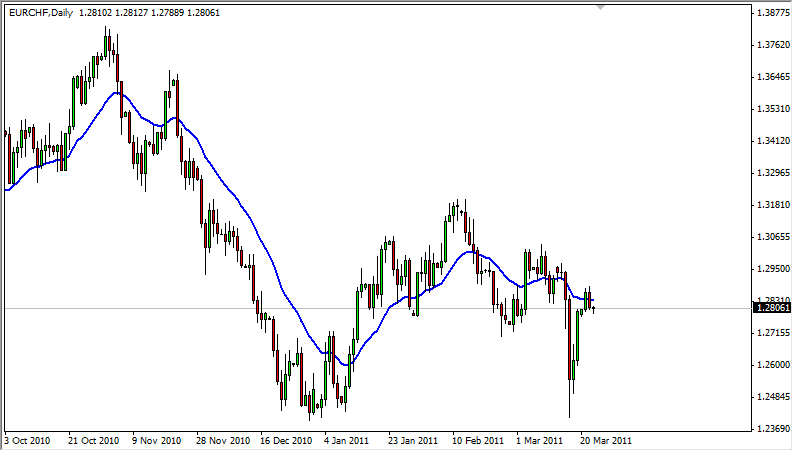This screenshot has width=793, height=451.
Task: Select the high value 1.28127 in header
Action: coord(131,13)
